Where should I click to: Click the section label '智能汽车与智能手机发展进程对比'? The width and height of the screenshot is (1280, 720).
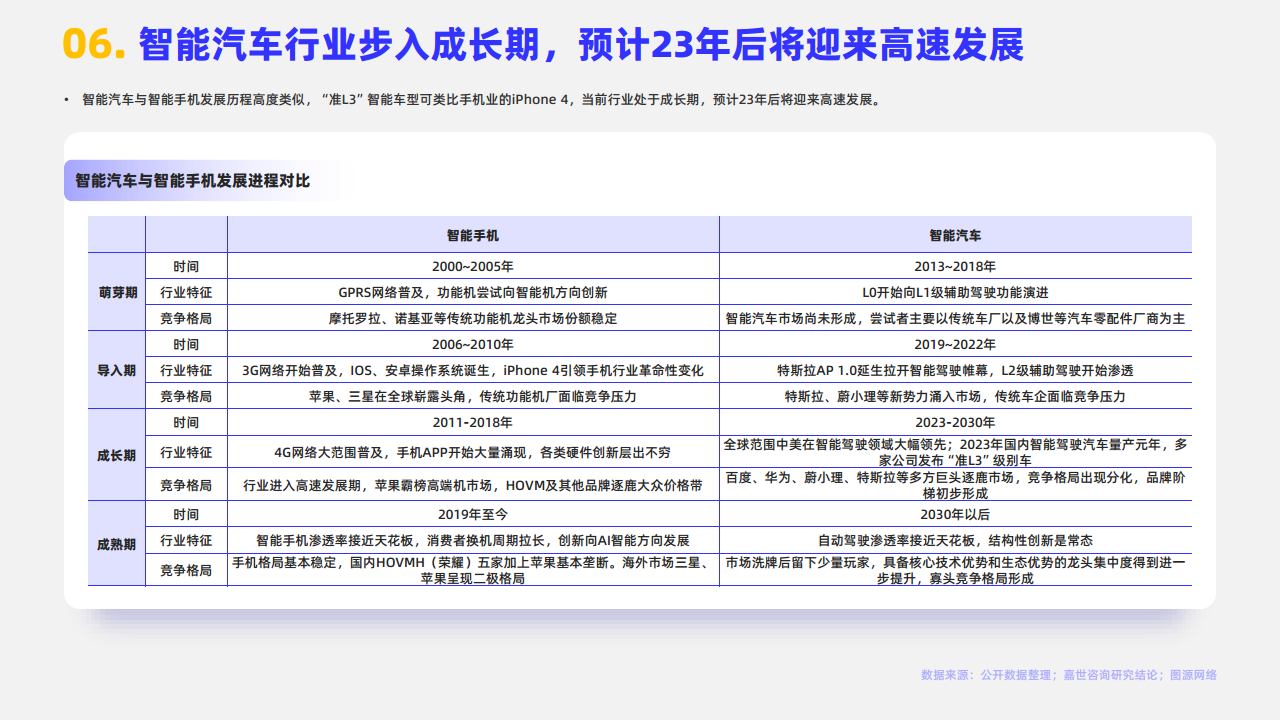pos(193,181)
